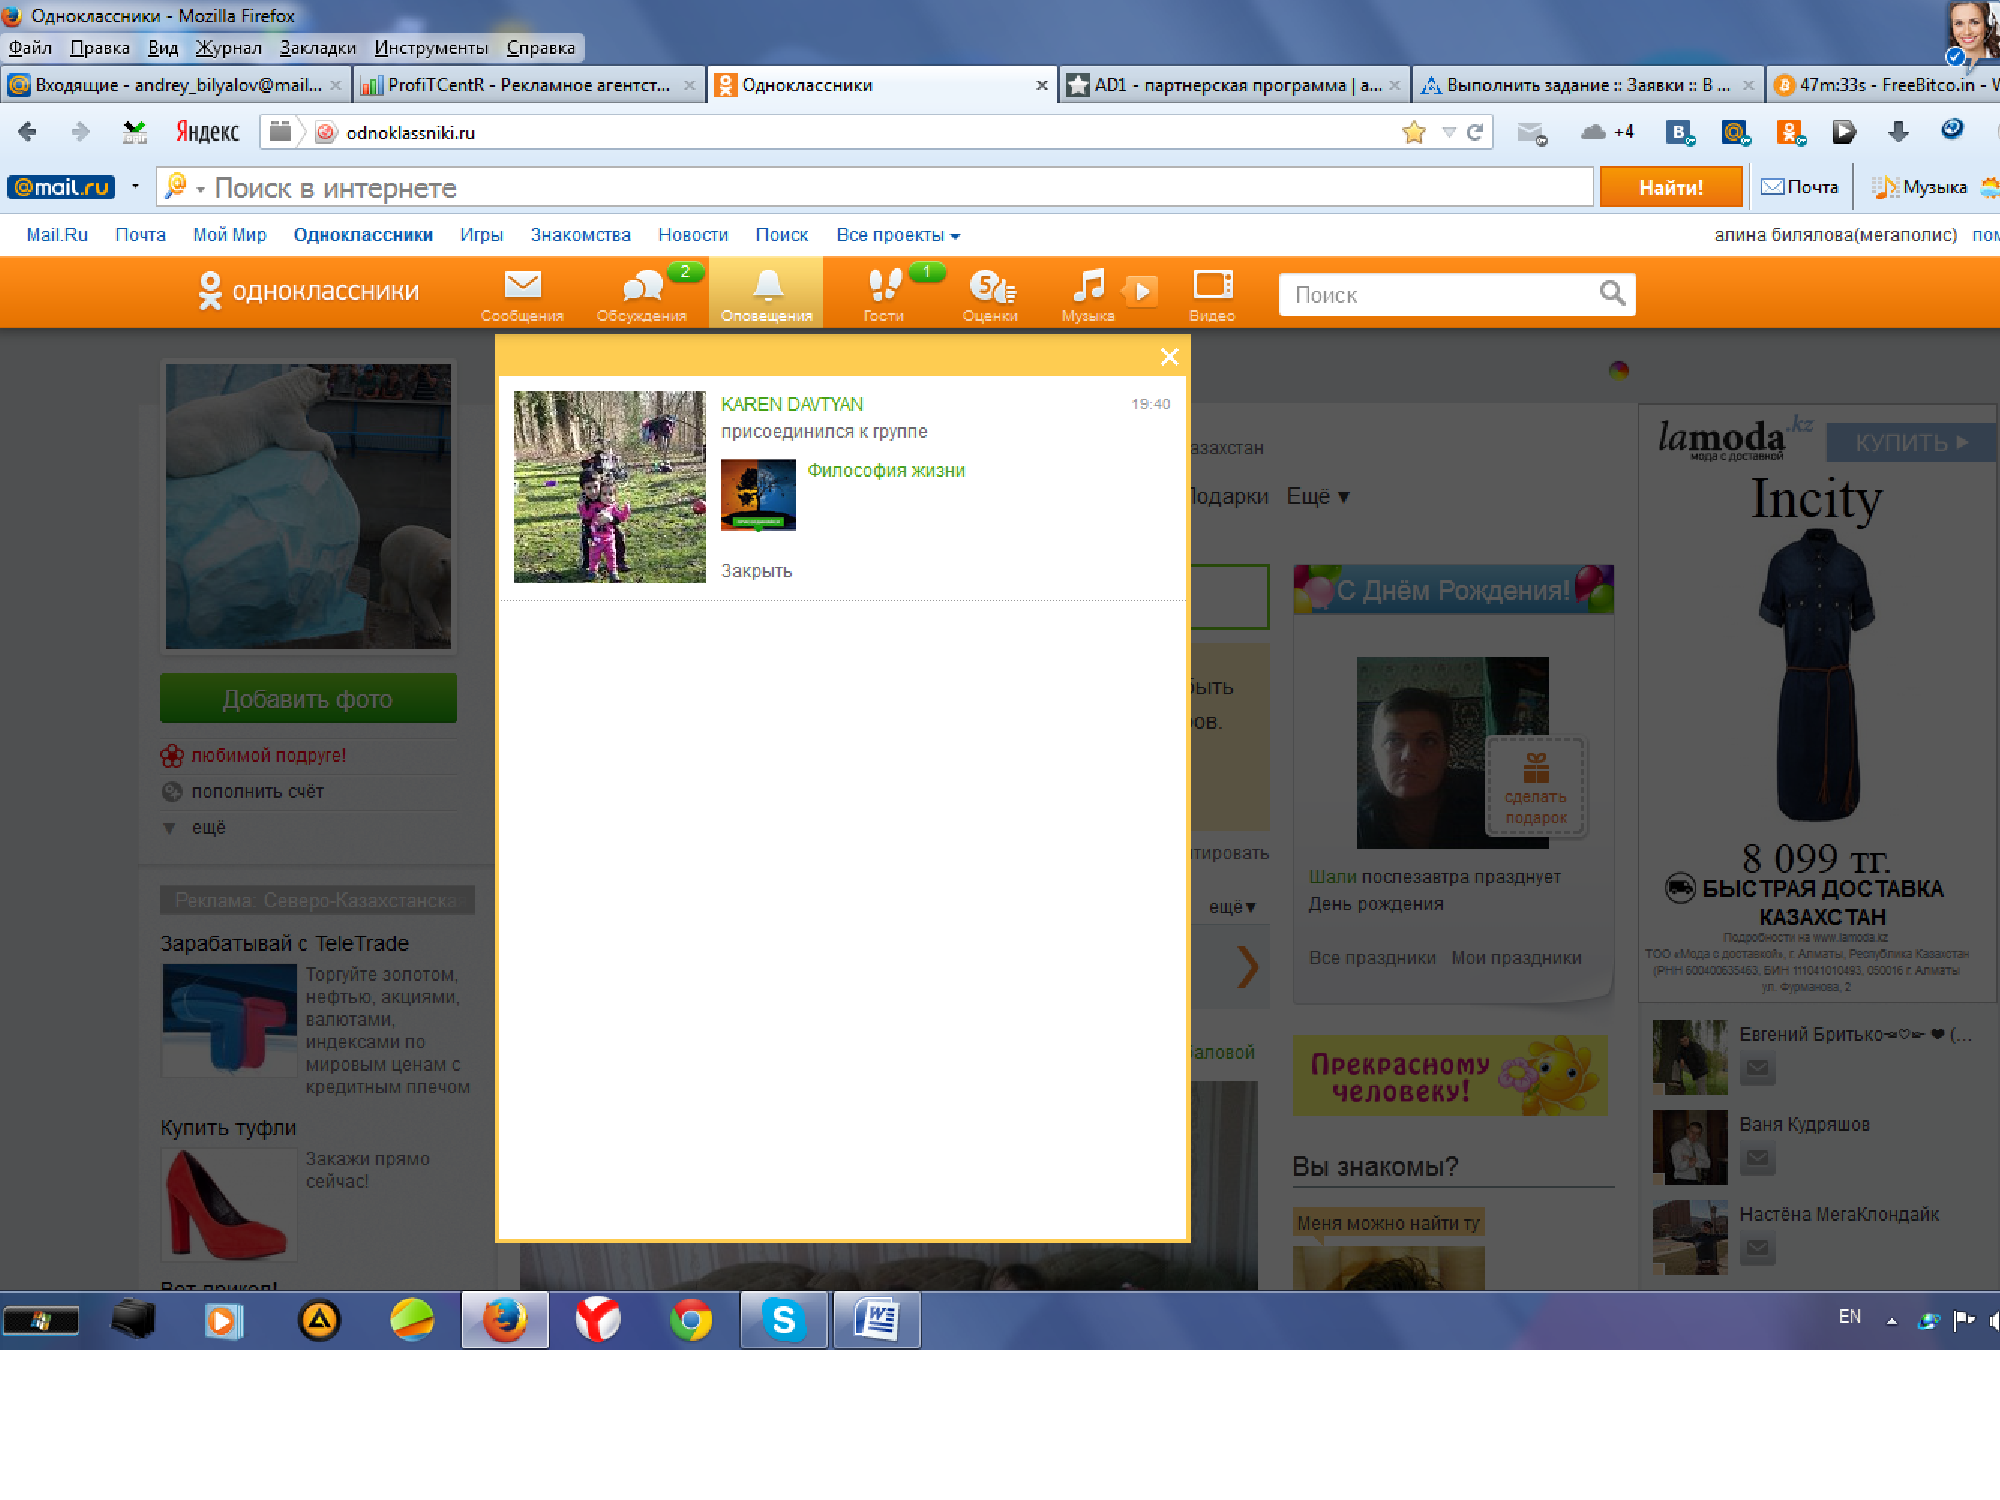The width and height of the screenshot is (2000, 1500).
Task: Expand the Все проекты dropdown
Action: (x=898, y=235)
